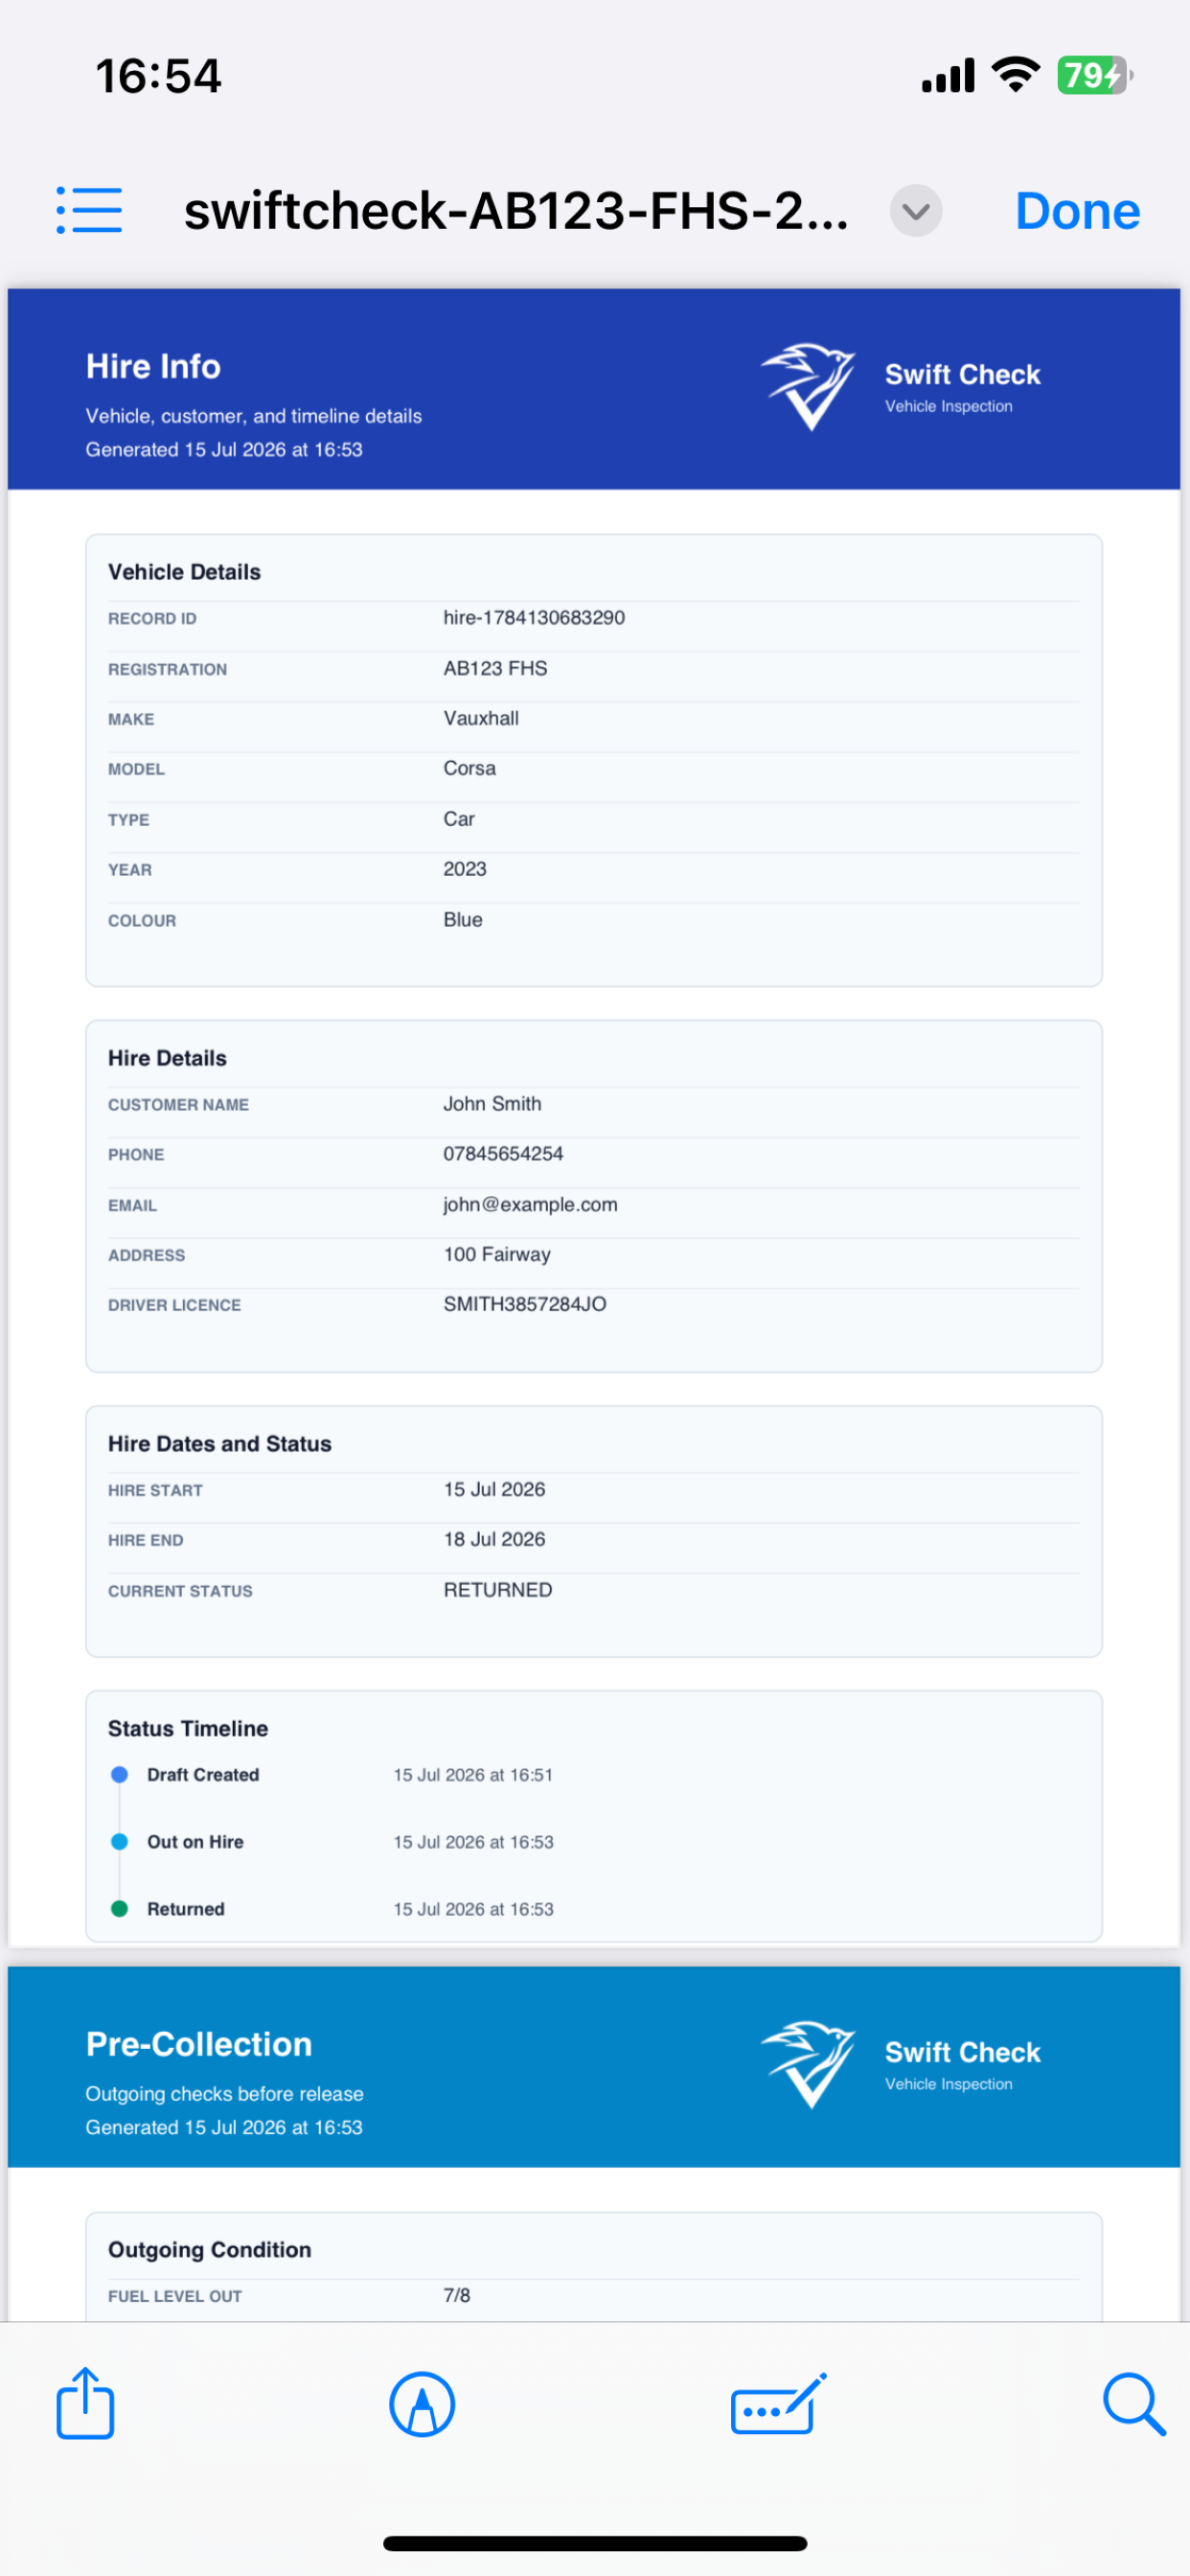Select record ID hire-1784130683290
Screen dimensions: 1190x2576
534,618
